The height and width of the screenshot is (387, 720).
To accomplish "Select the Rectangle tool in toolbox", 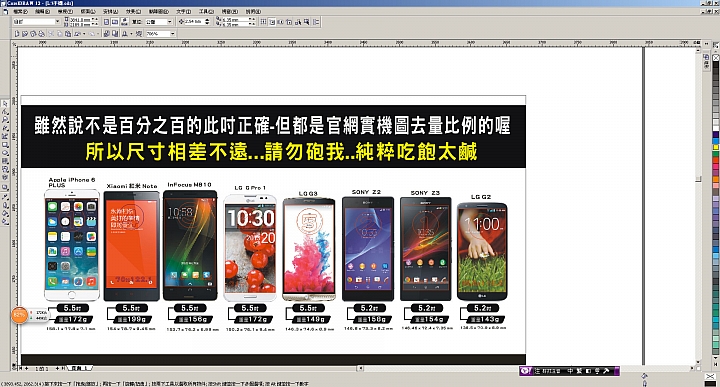I will [6, 144].
